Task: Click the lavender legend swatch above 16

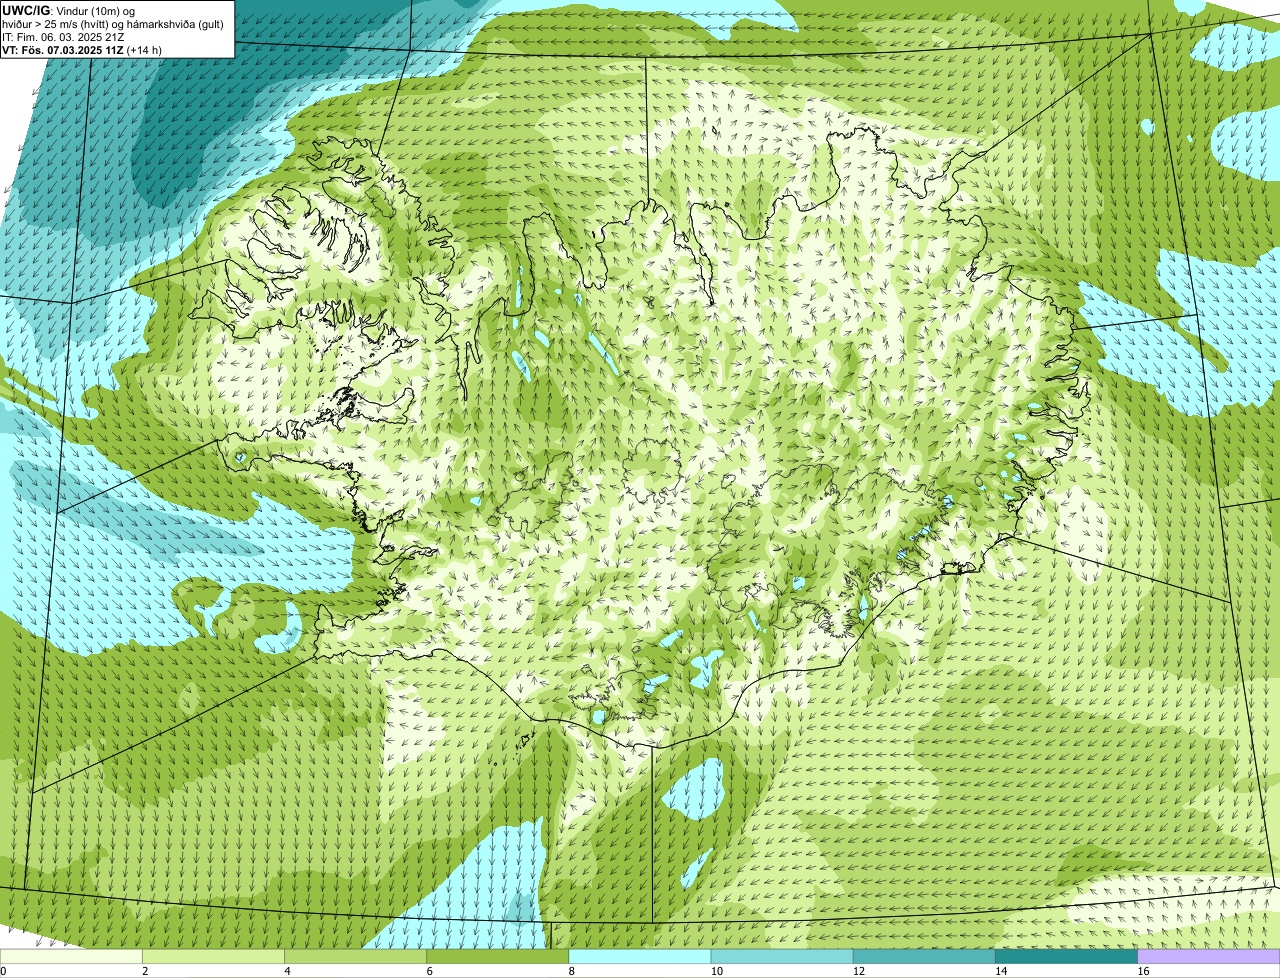Action: [1209, 957]
